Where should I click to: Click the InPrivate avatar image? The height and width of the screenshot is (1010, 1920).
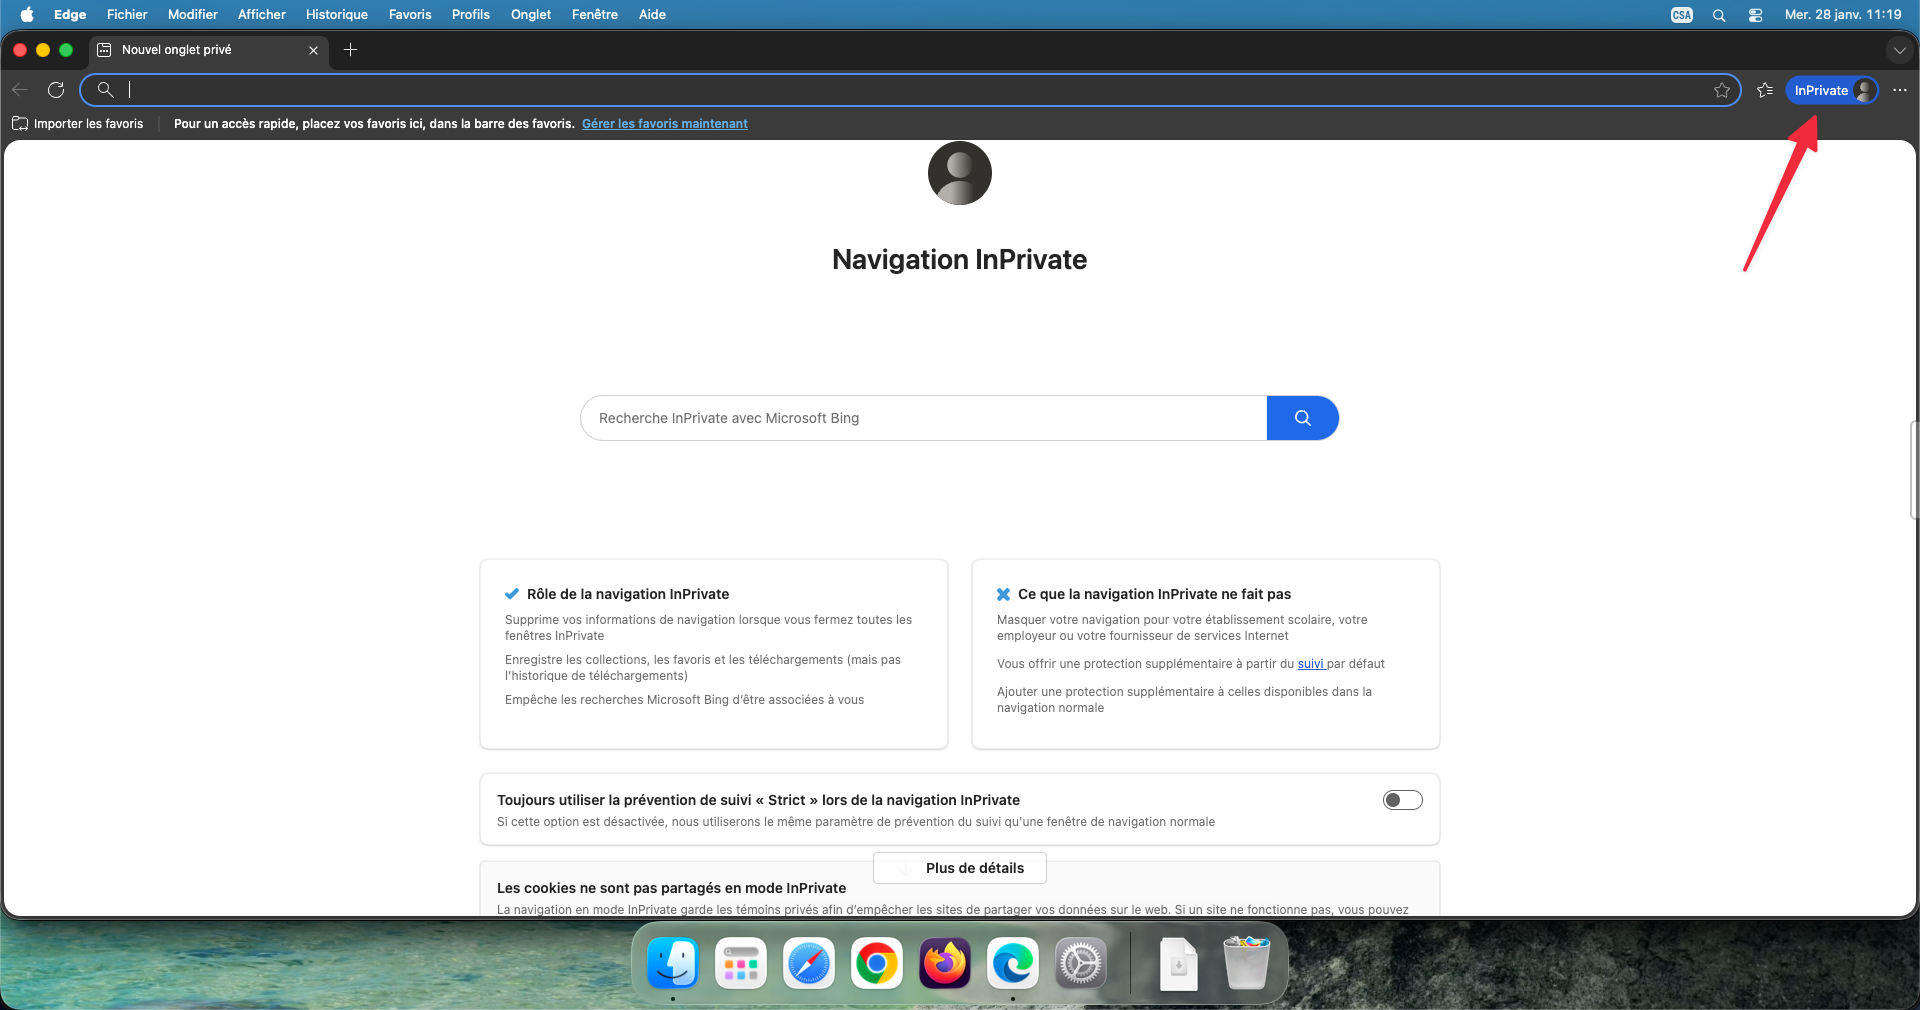pyautogui.click(x=960, y=173)
